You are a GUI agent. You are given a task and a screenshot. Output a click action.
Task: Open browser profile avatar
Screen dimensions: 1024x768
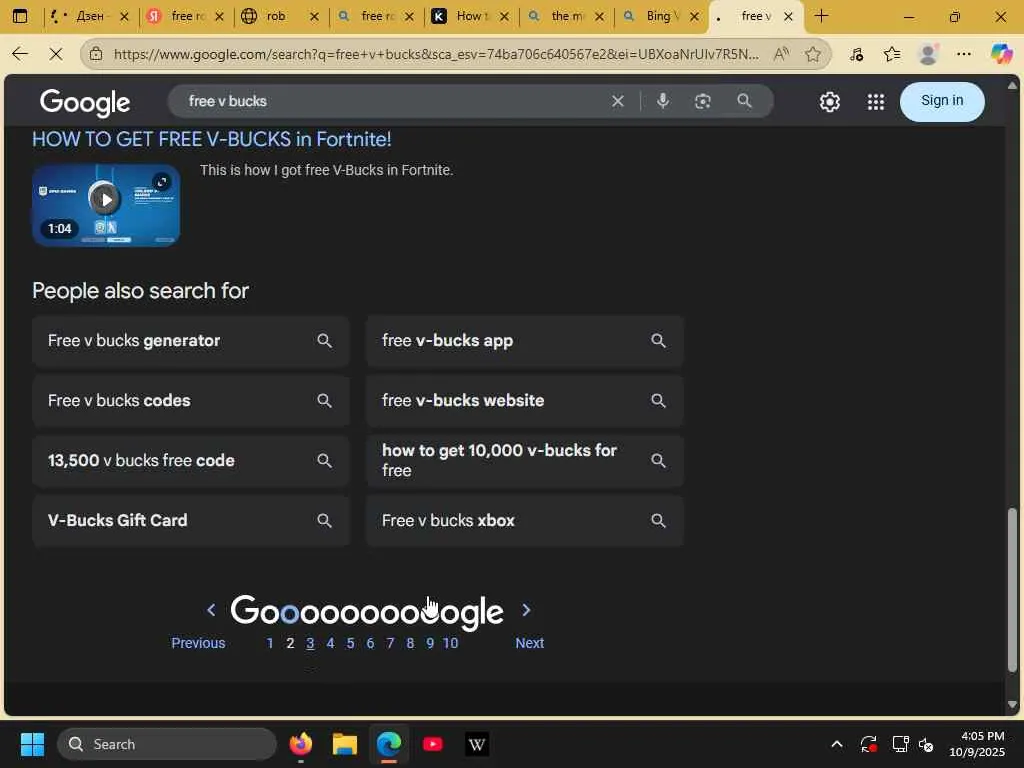[928, 54]
